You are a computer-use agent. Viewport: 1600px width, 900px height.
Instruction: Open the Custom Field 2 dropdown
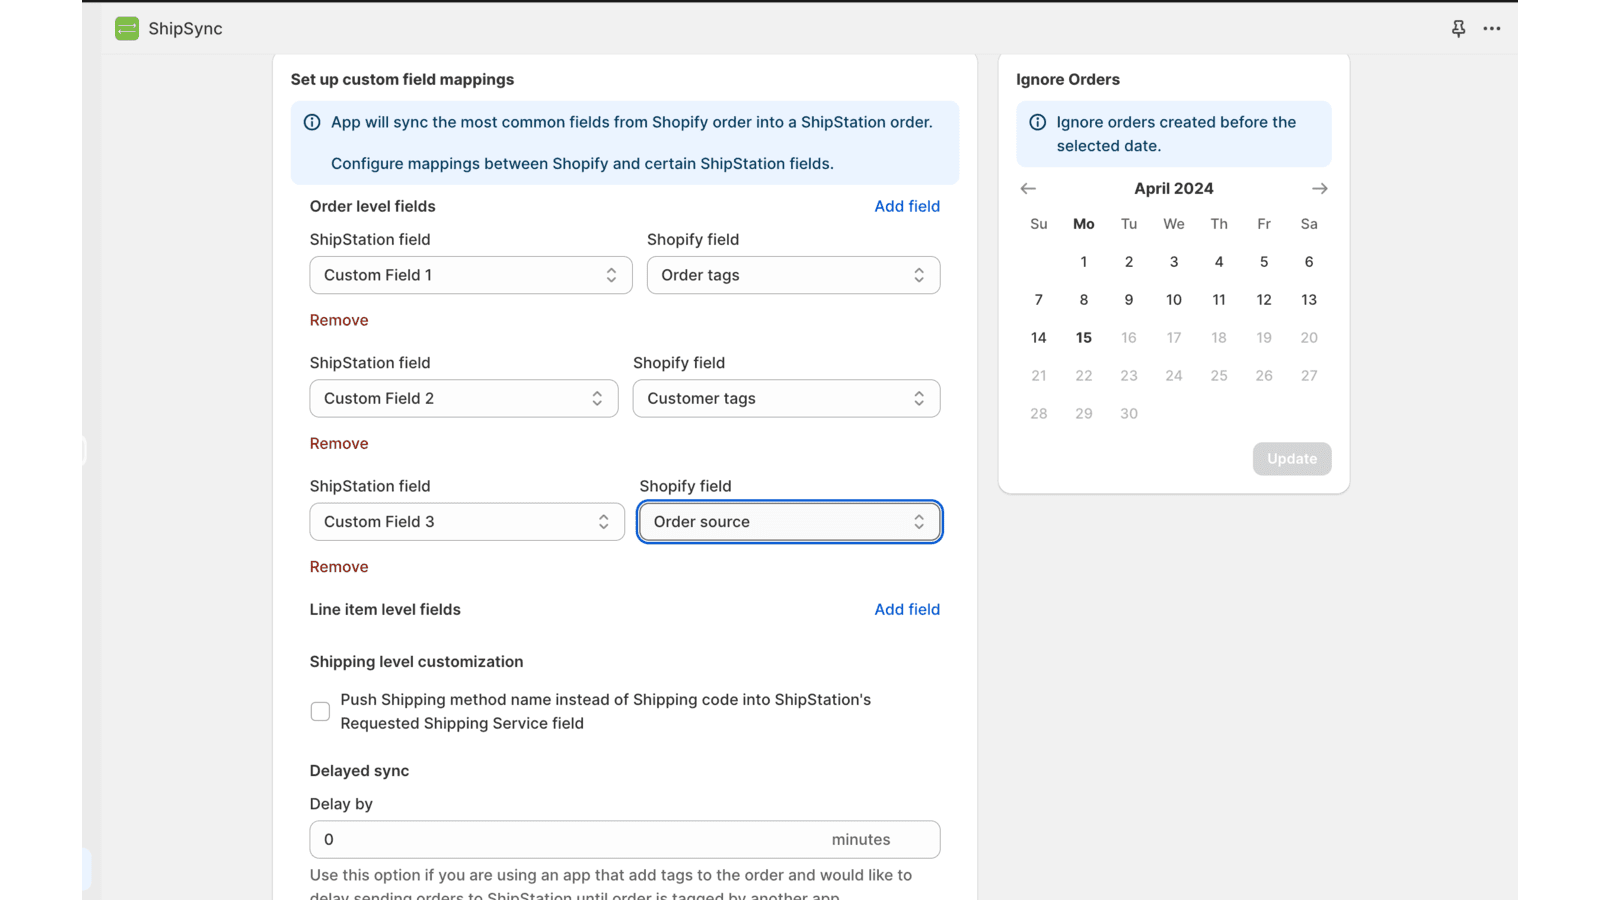463,398
